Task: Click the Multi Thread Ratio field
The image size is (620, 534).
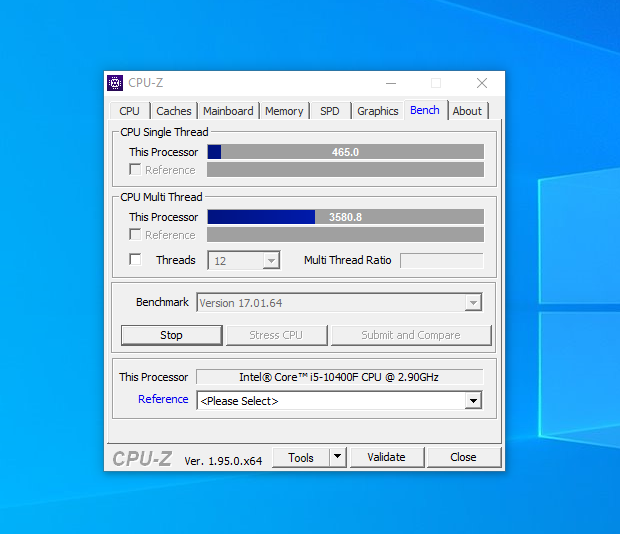Action: click(442, 260)
